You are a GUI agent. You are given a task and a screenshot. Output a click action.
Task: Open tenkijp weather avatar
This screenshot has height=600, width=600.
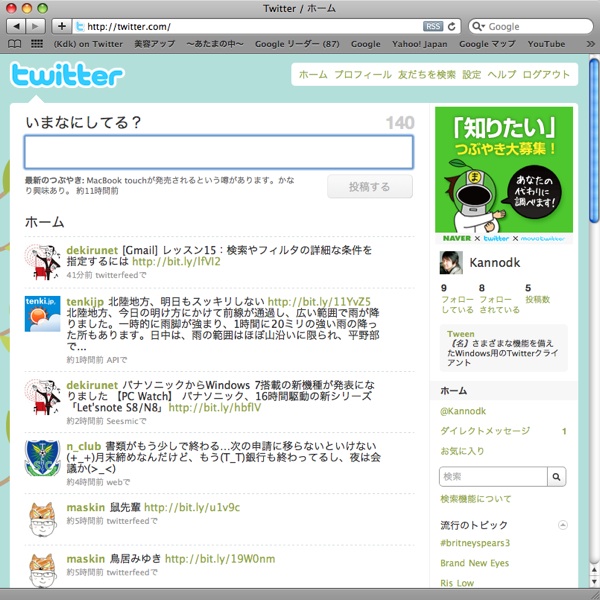(x=42, y=313)
